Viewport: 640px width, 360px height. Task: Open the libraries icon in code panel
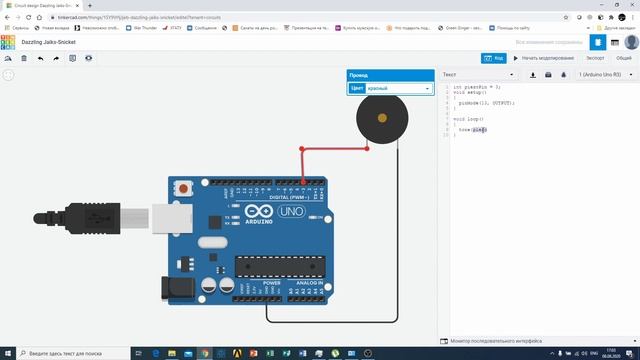tap(548, 75)
